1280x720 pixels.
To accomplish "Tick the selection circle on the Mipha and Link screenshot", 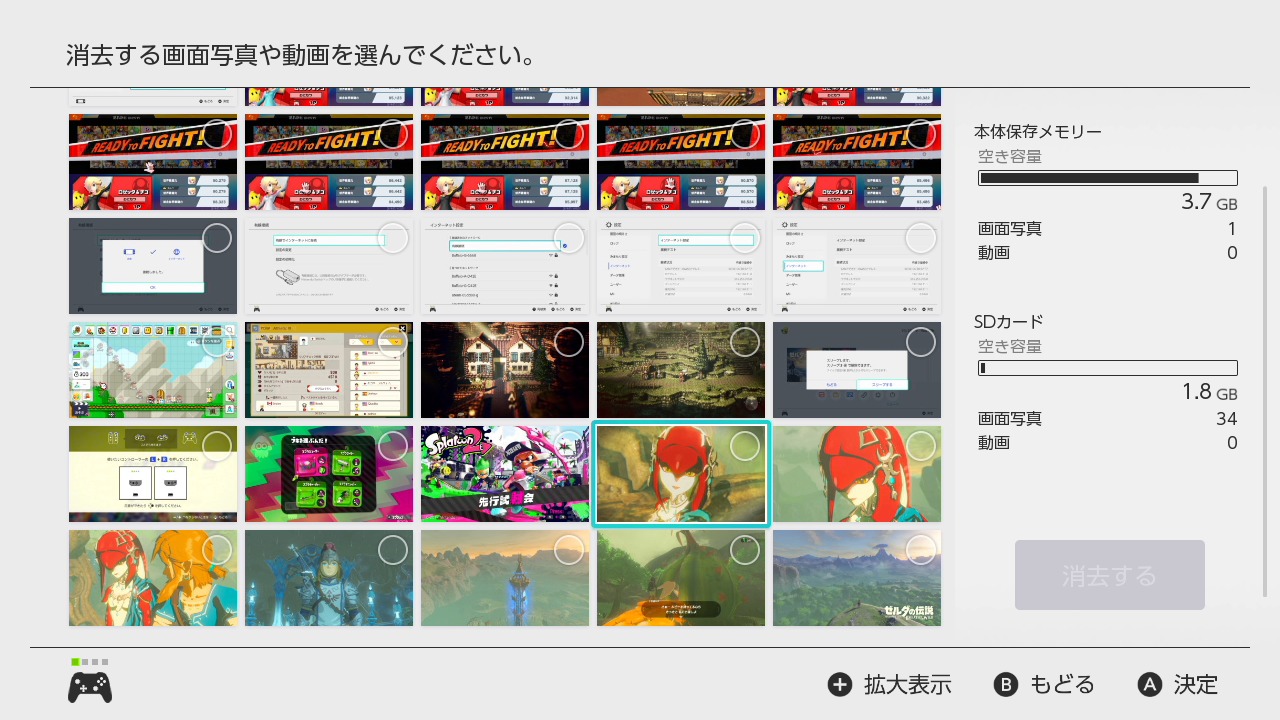I will click(217, 550).
